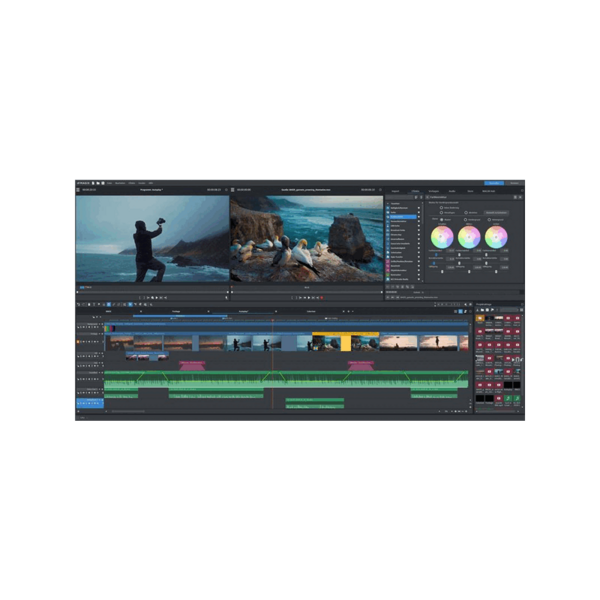Select the Abziehen radio button
Image resolution: width=600 pixels, height=600 pixels.
point(466,212)
